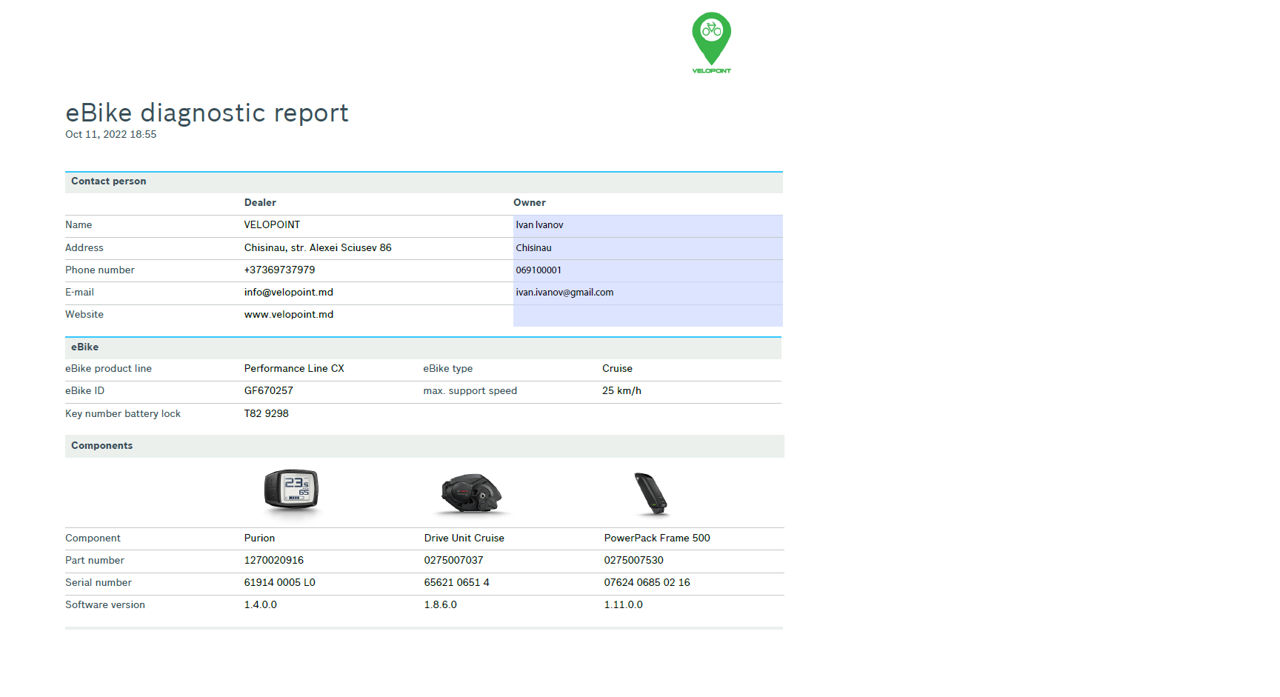Click the Name row label
This screenshot has width=1280, height=697.
click(x=78, y=225)
